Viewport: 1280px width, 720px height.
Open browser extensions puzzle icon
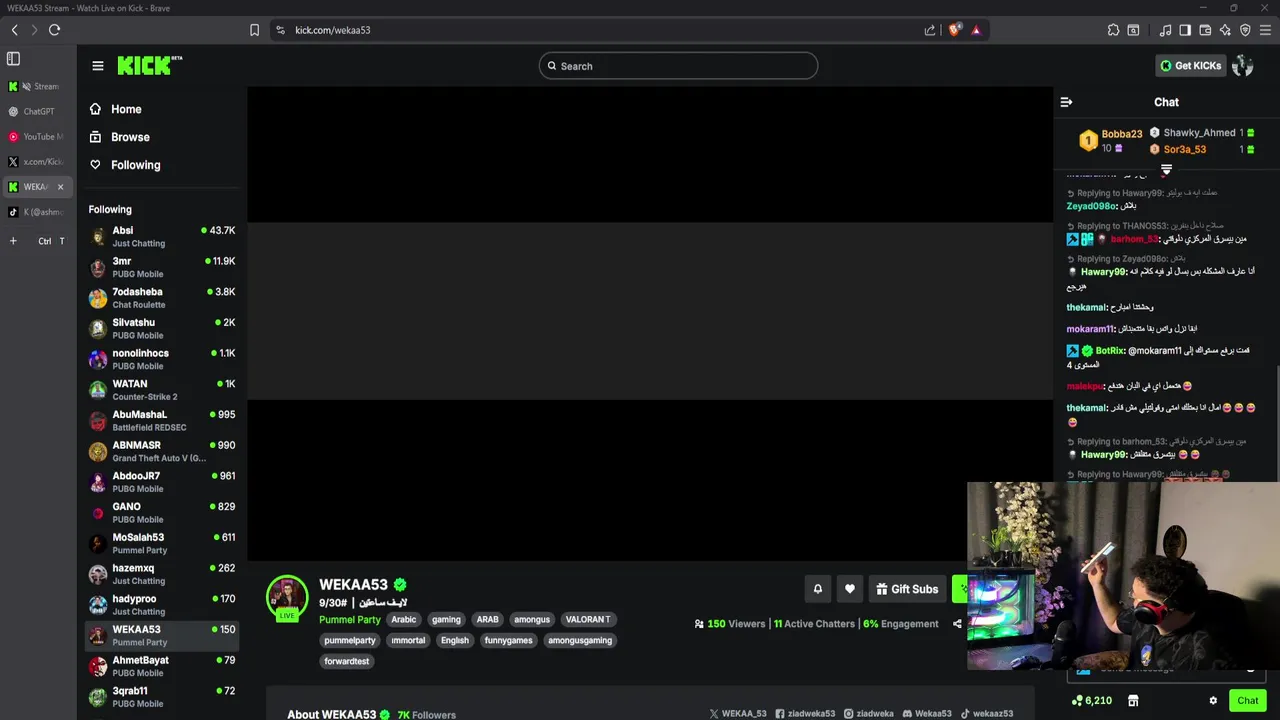click(1113, 30)
